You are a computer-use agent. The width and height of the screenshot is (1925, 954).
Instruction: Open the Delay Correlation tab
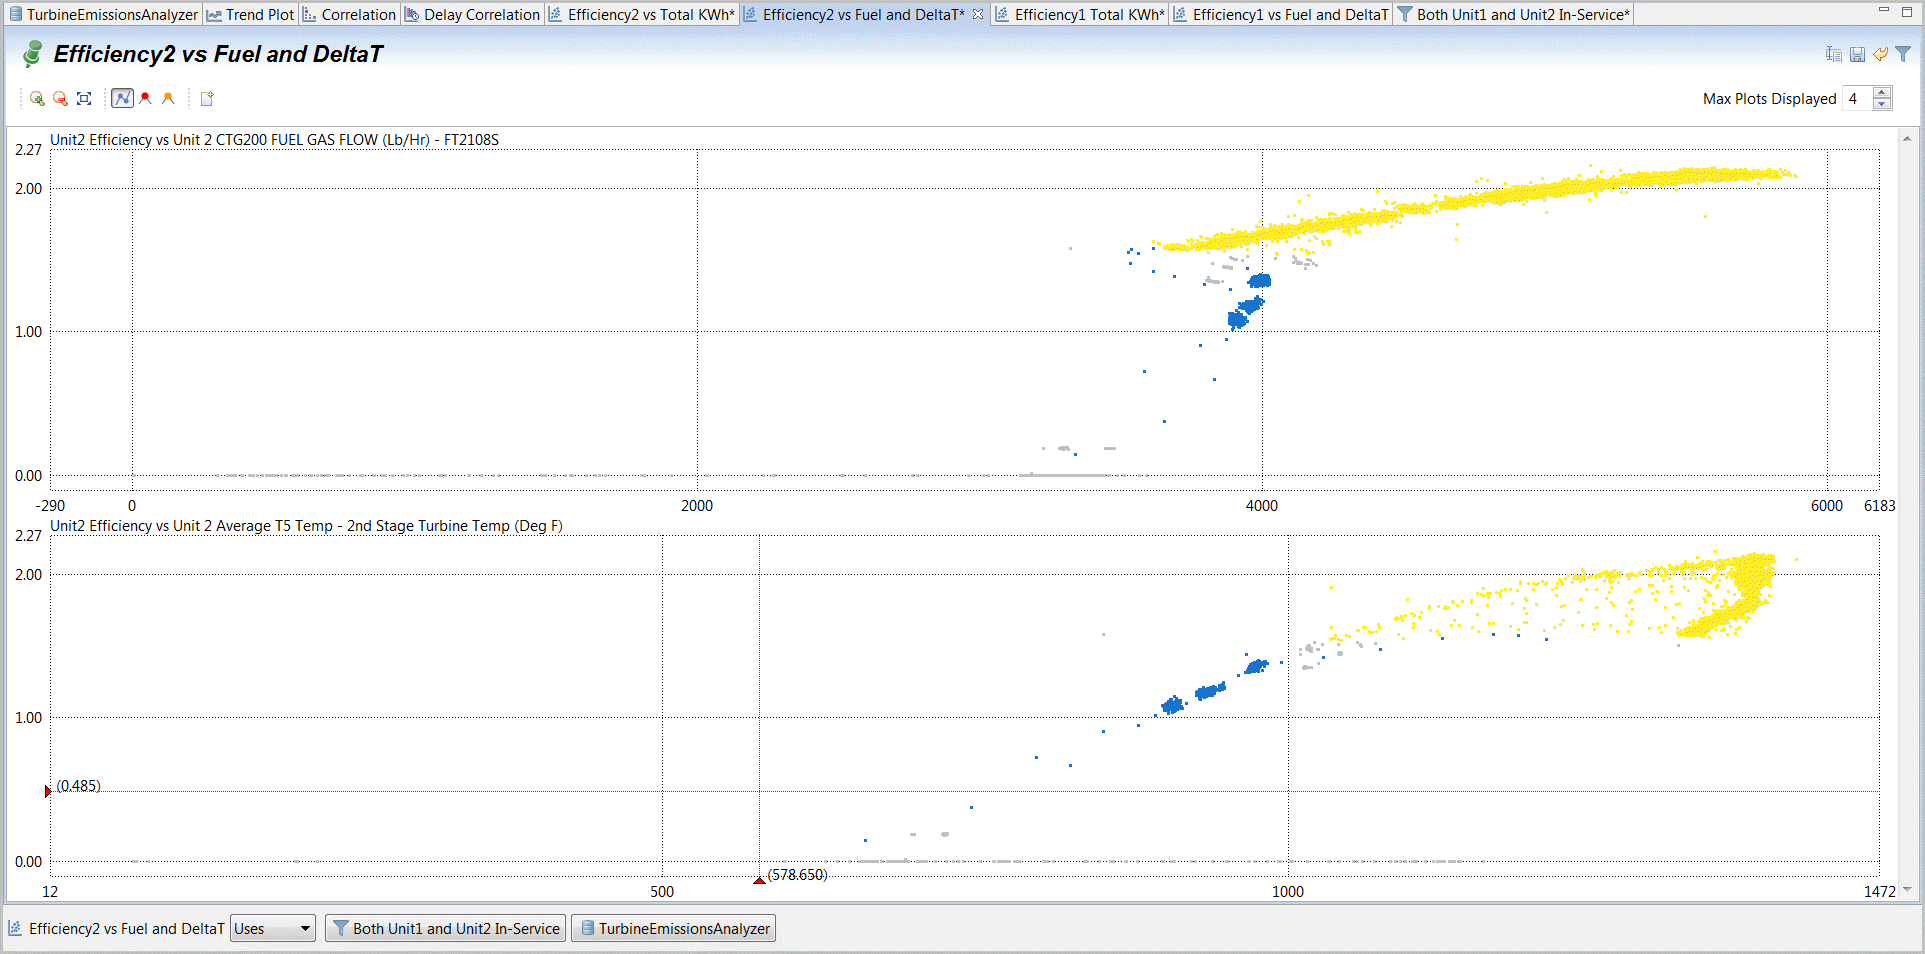click(x=472, y=14)
